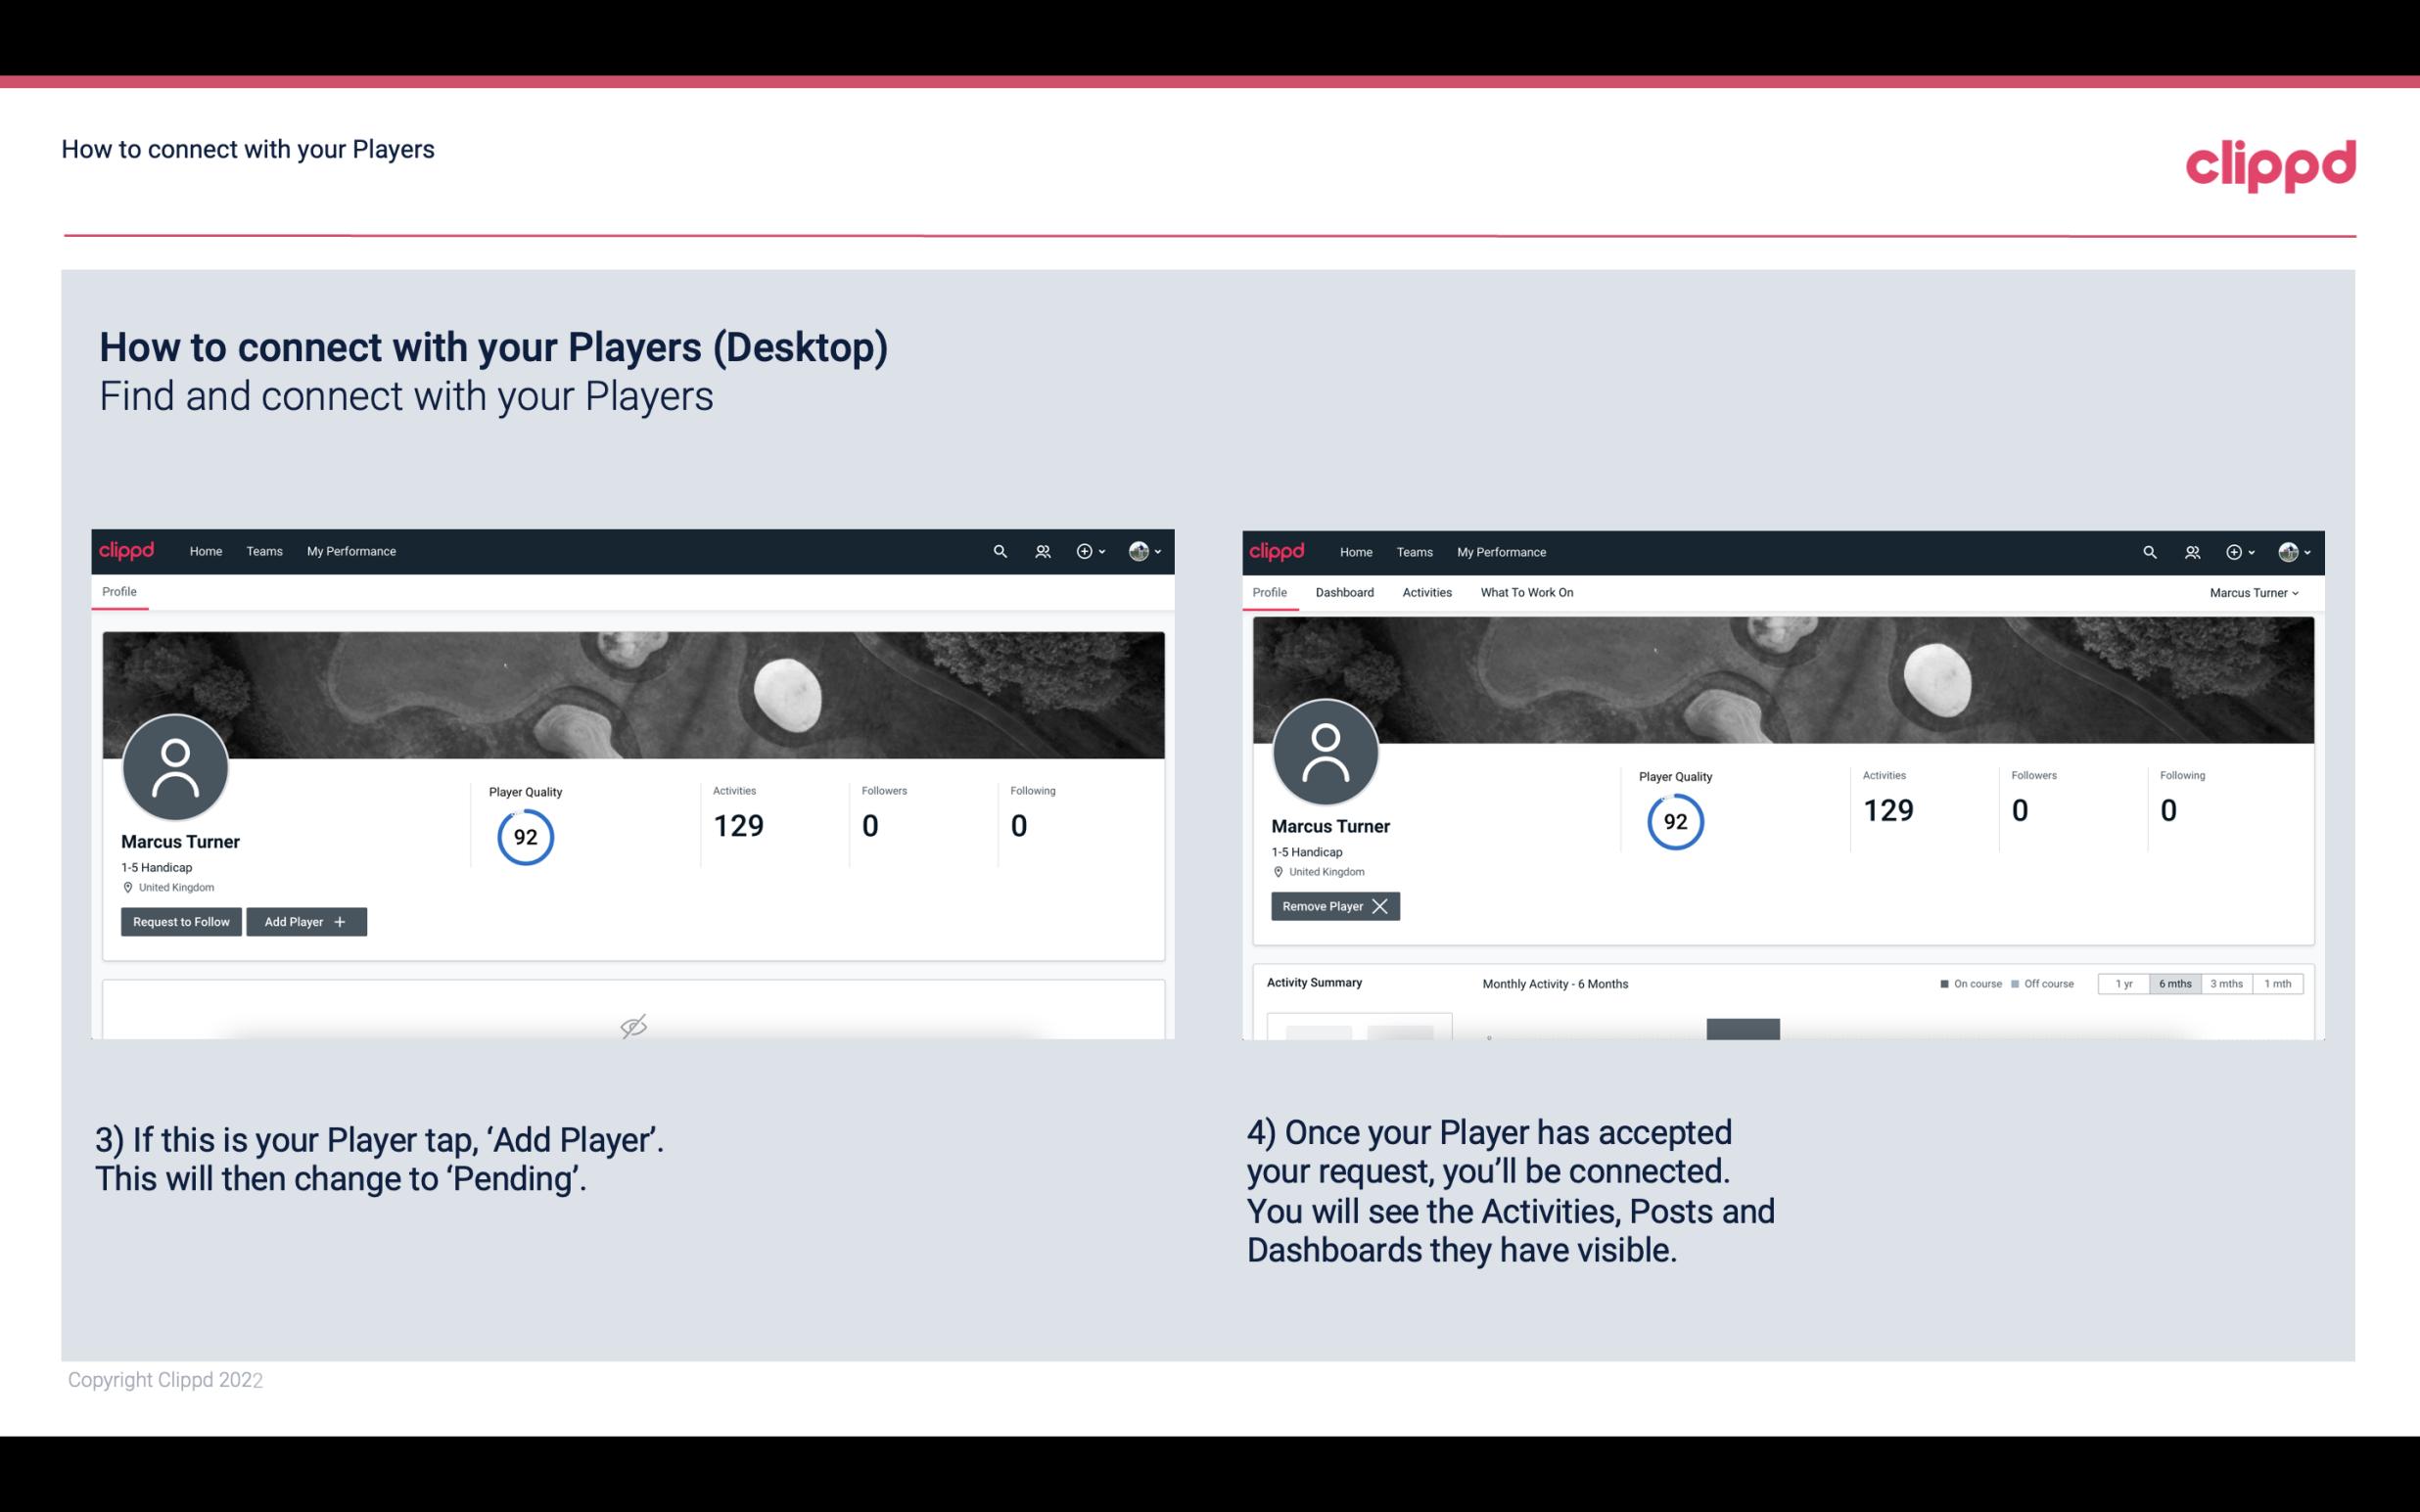Click the Activities tab in right panel
The width and height of the screenshot is (2420, 1512).
coord(1427,592)
